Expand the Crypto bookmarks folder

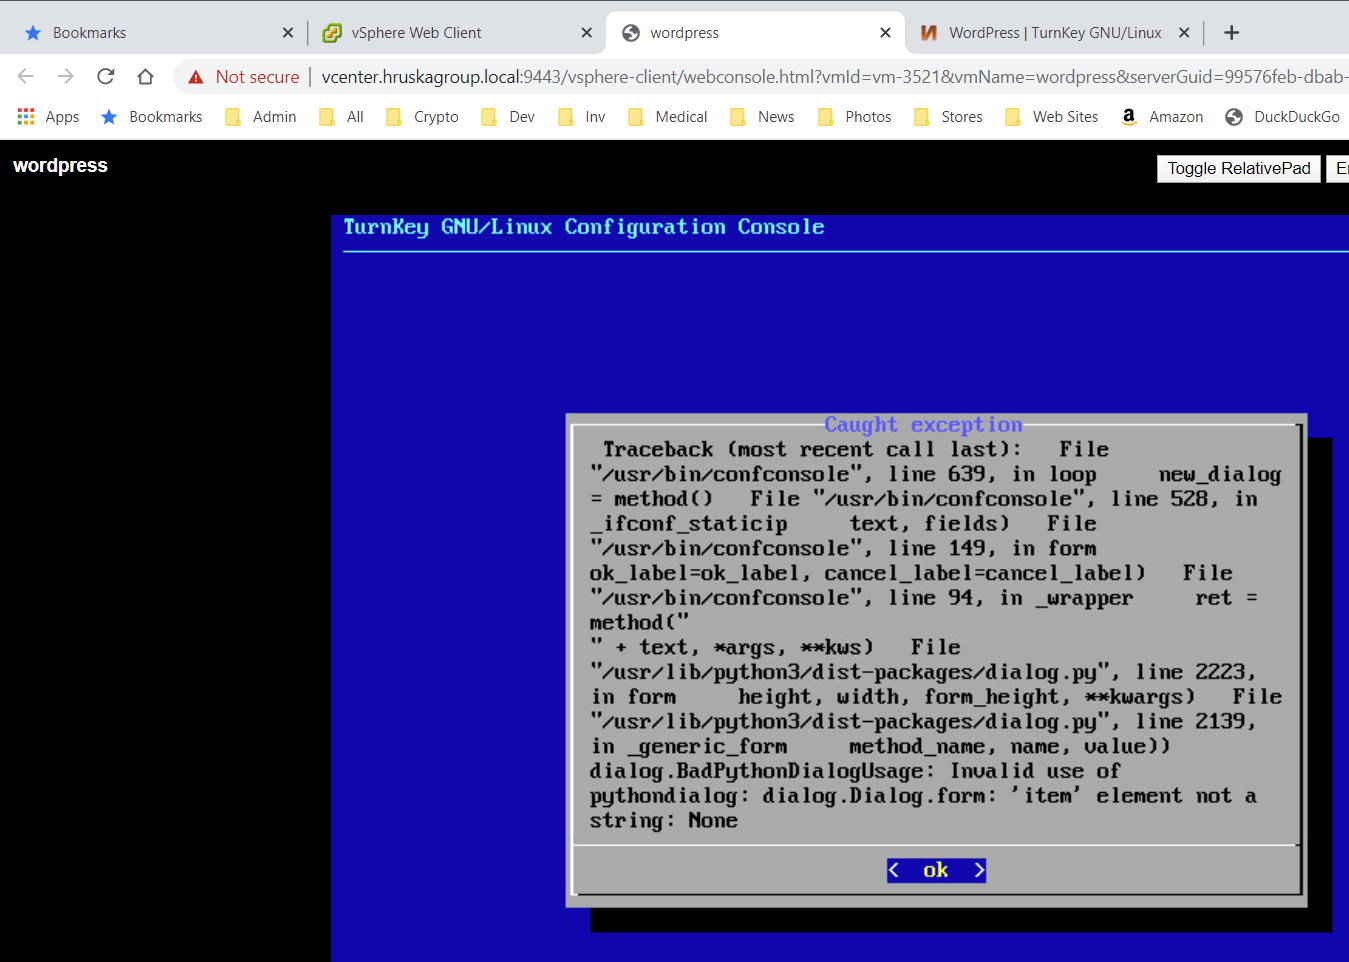tap(422, 117)
